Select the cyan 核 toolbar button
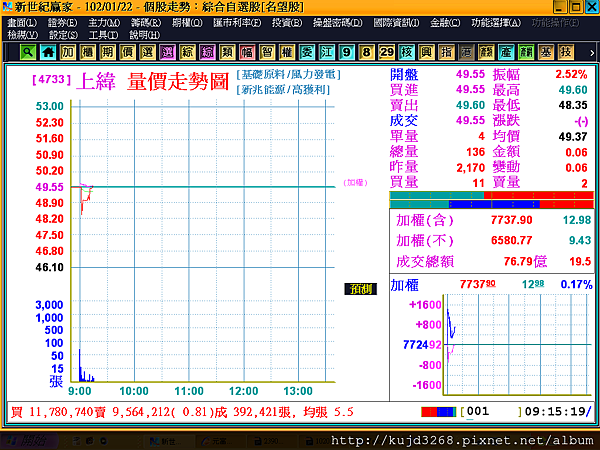The height and width of the screenshot is (450, 600). point(406,52)
